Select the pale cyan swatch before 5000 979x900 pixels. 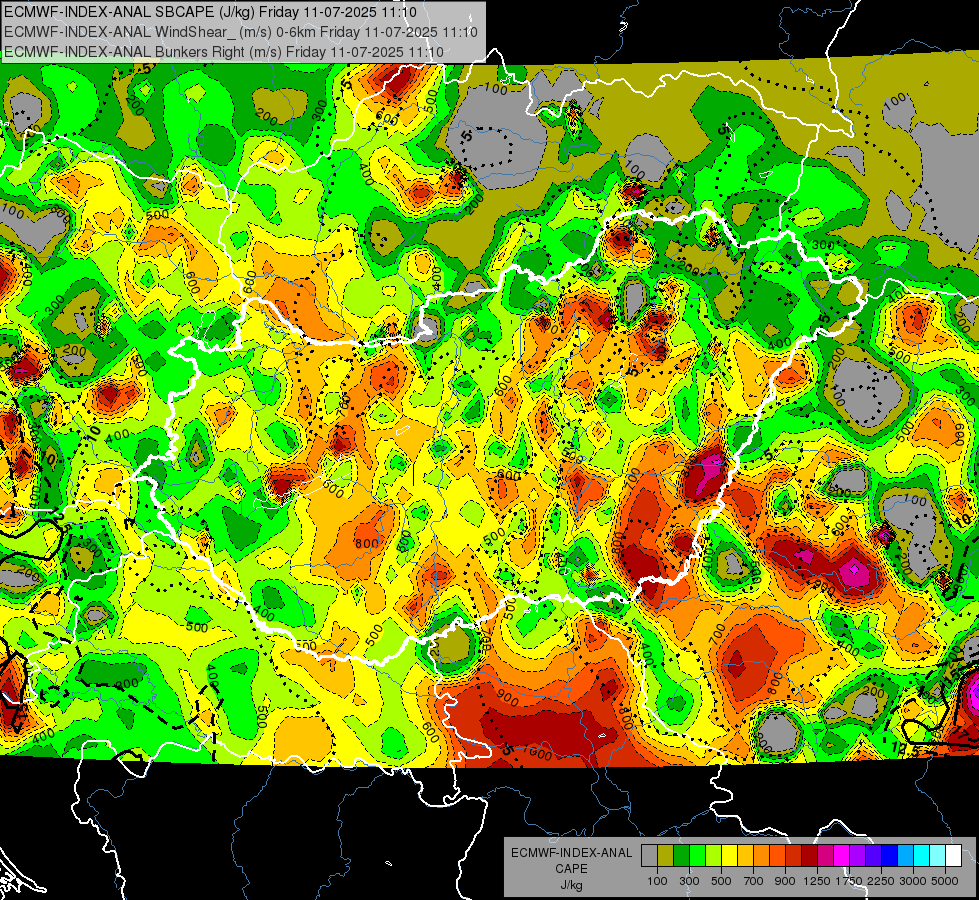(938, 856)
